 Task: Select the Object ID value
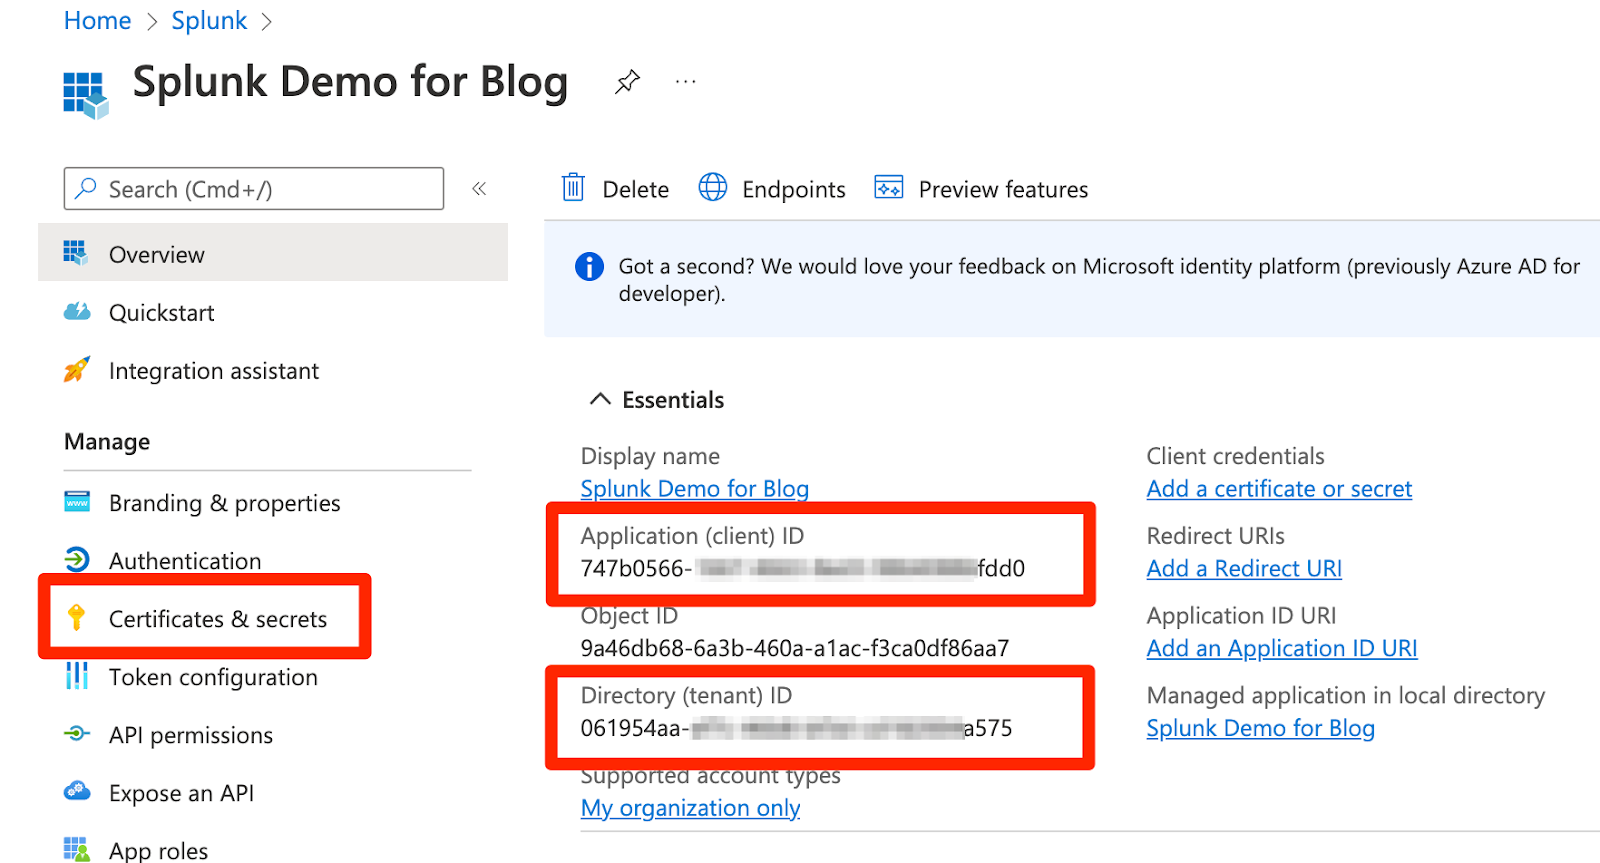[794, 648]
